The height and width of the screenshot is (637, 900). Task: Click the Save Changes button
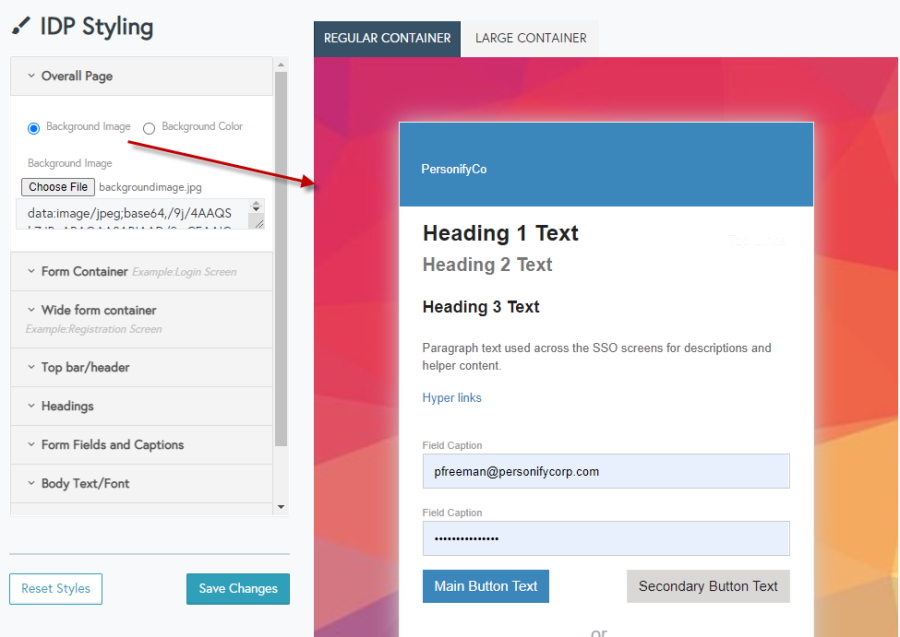point(238,588)
